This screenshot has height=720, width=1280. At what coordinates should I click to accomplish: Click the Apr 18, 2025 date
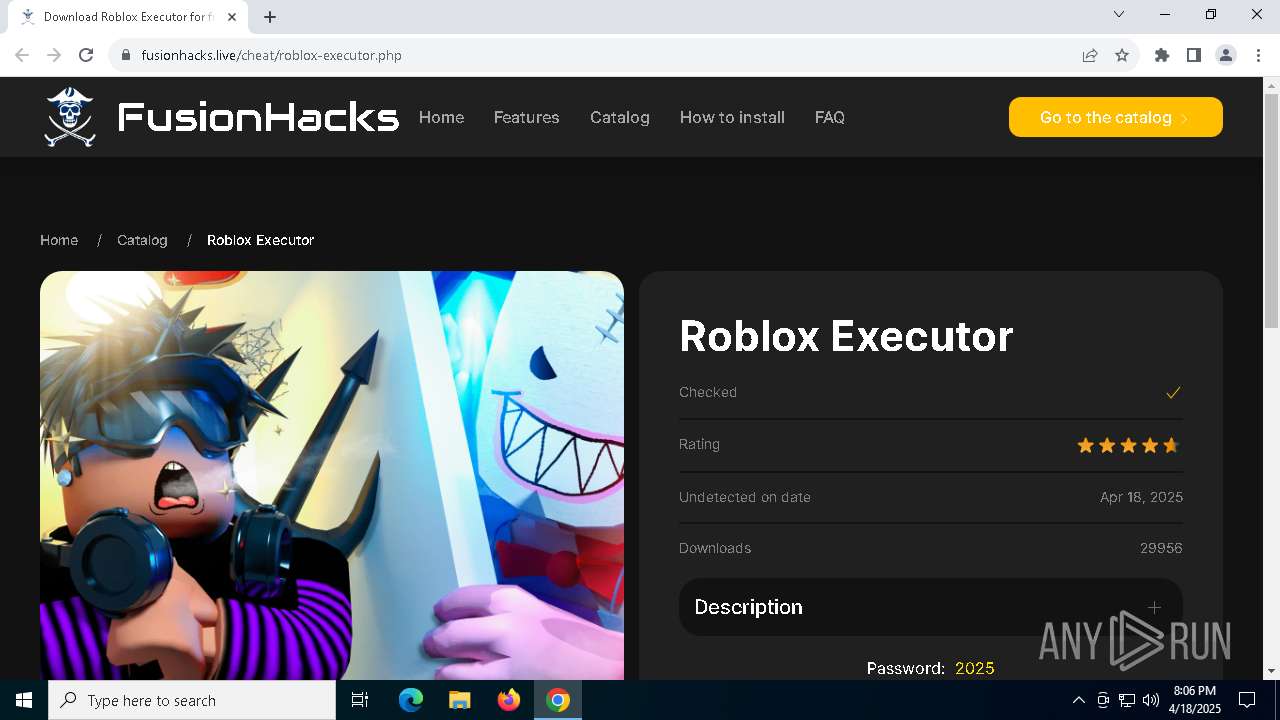click(1141, 497)
